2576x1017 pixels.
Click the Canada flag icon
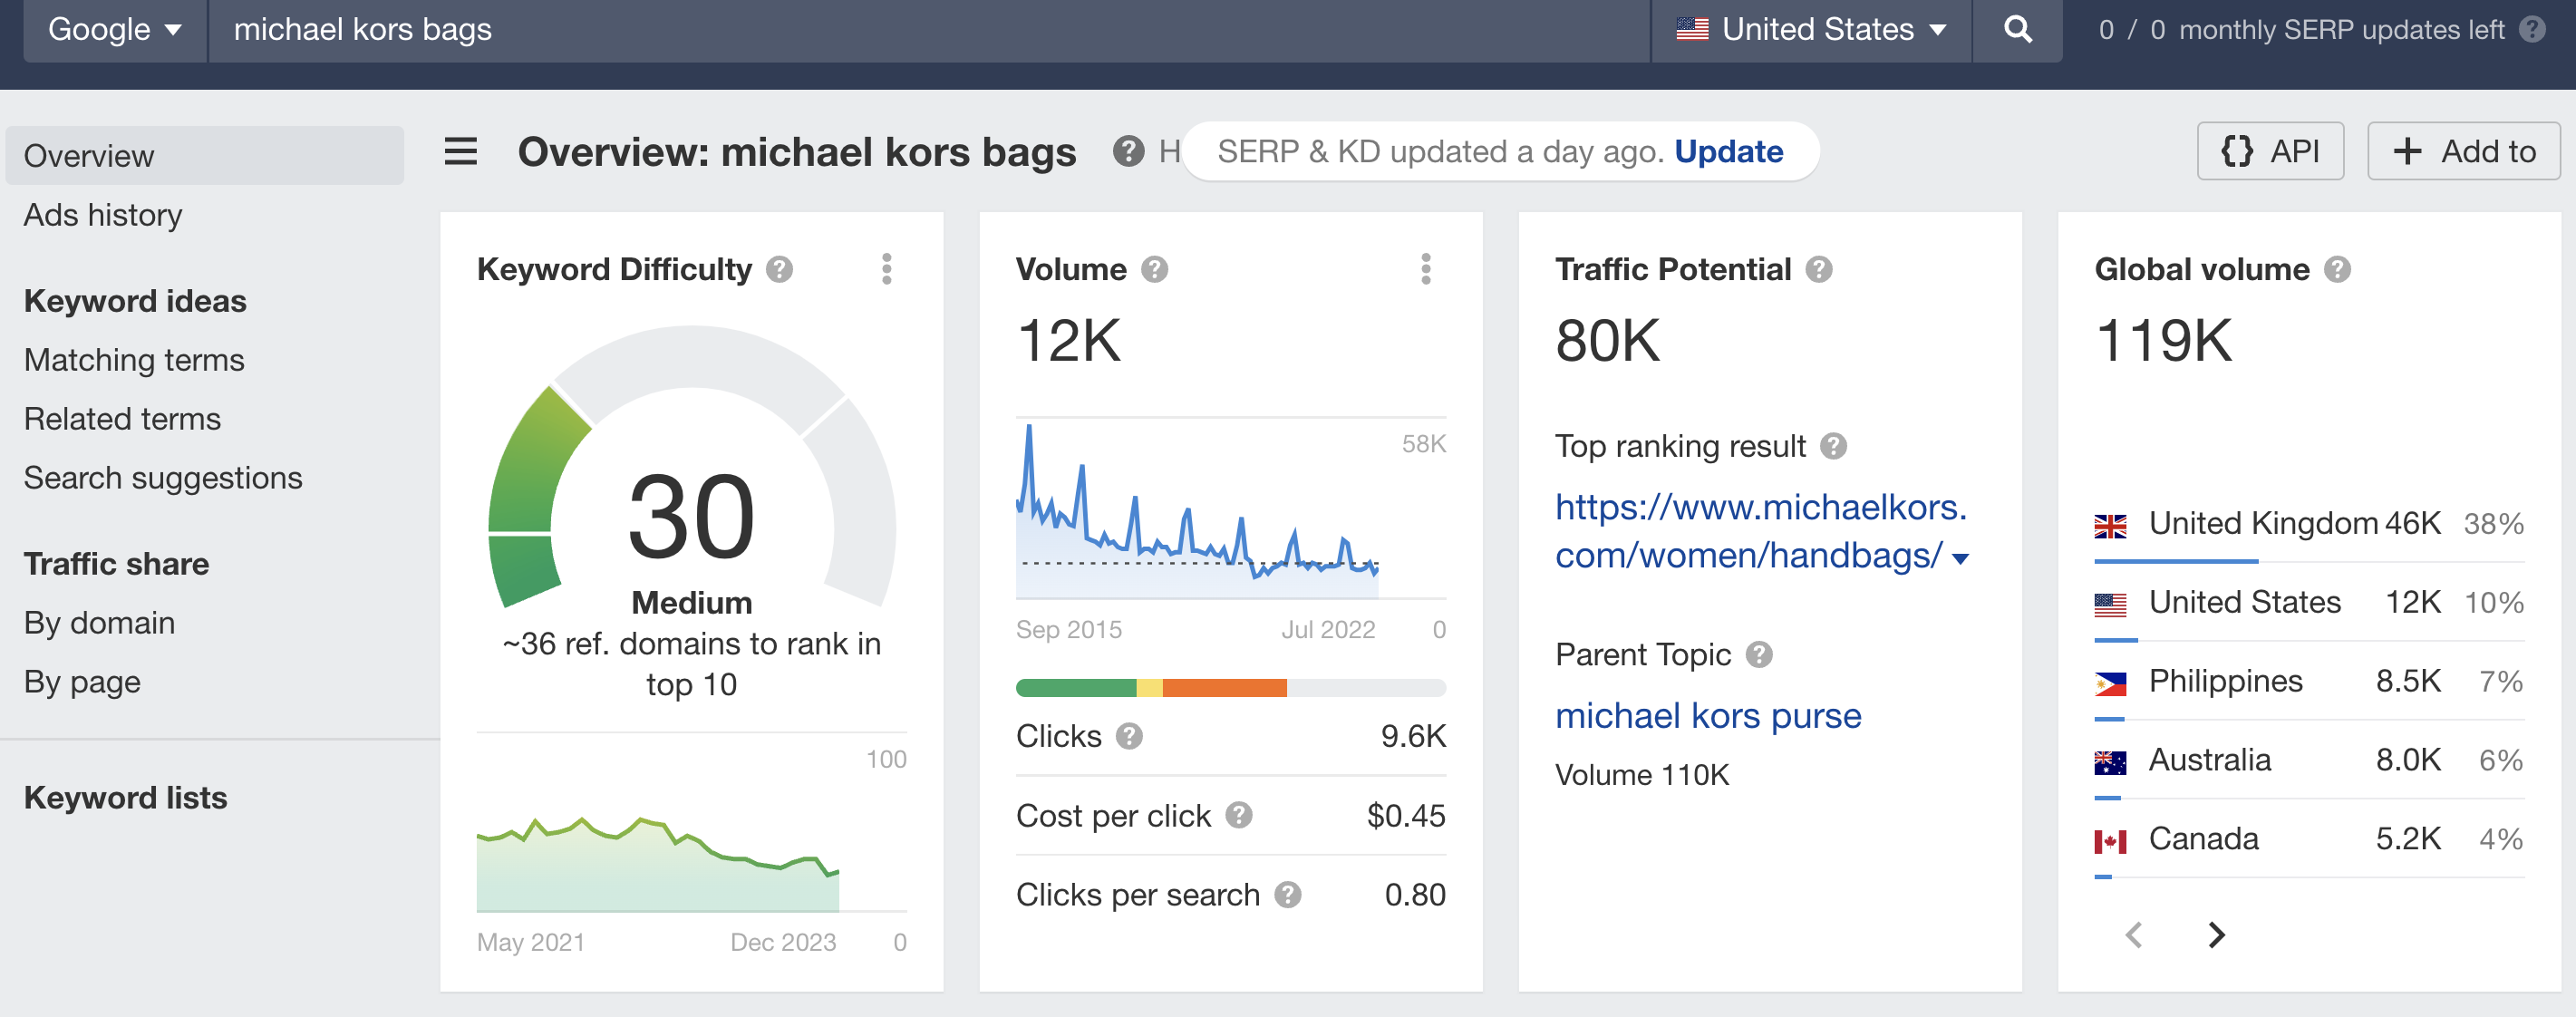(x=2110, y=841)
